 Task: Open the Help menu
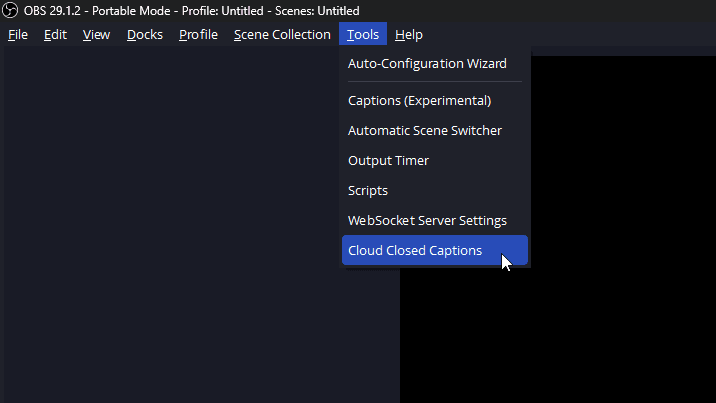pos(409,35)
